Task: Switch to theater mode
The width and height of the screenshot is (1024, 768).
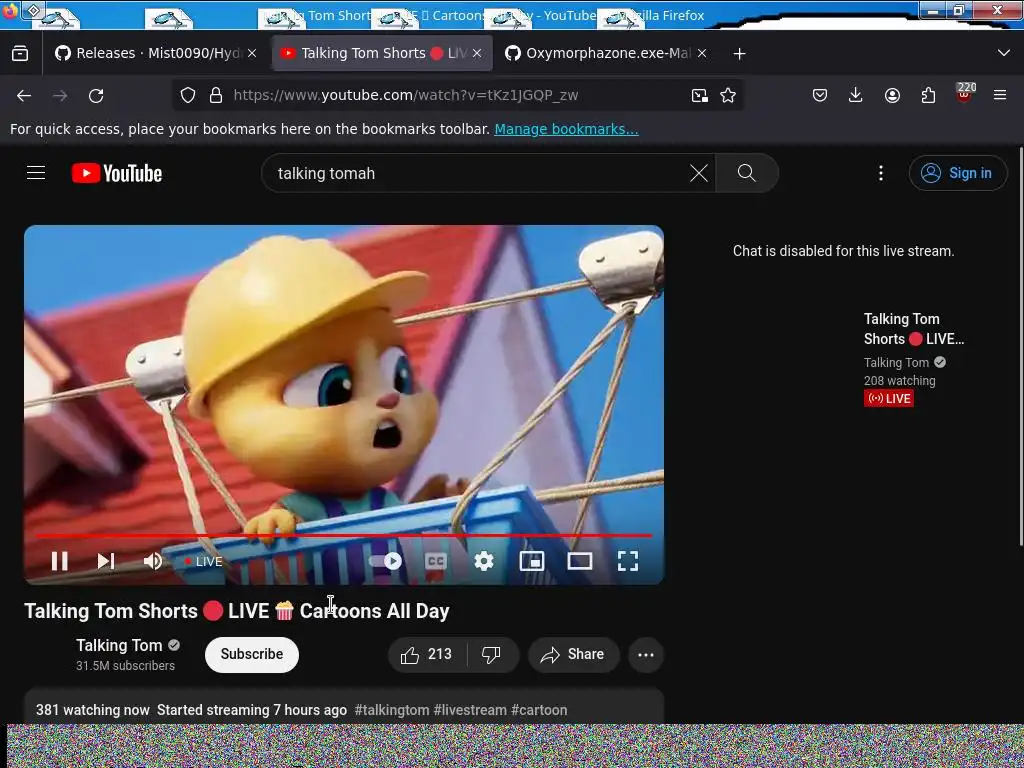Action: click(x=580, y=561)
